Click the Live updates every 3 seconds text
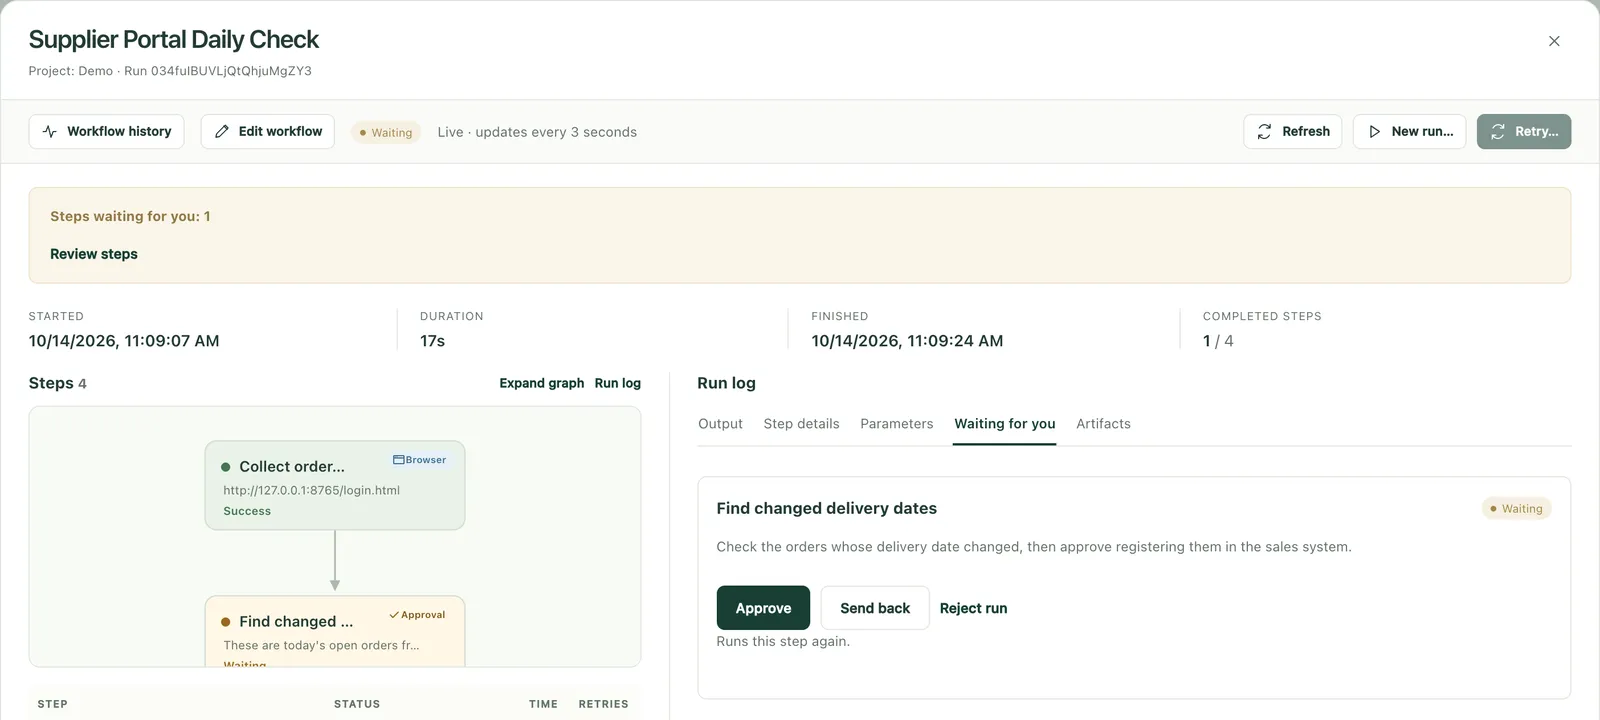Image resolution: width=1600 pixels, height=720 pixels. (537, 132)
